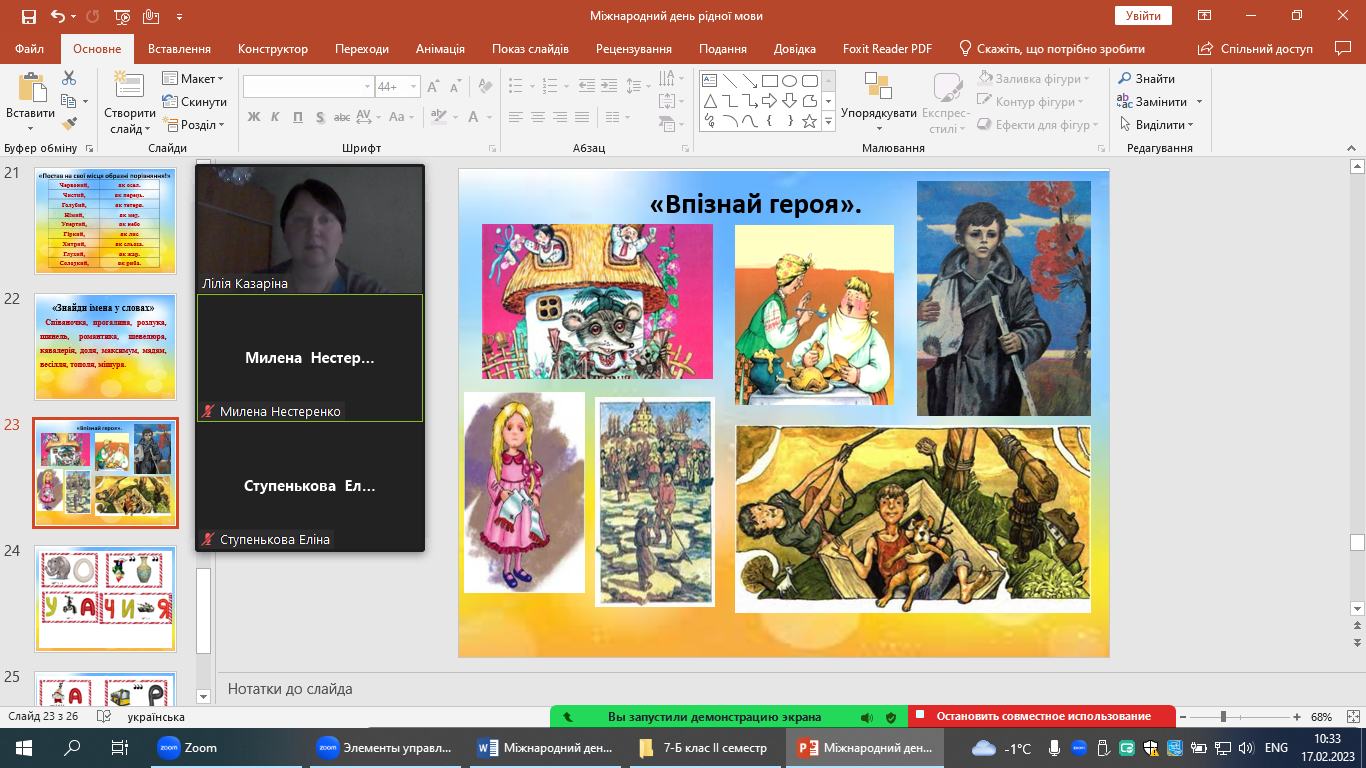This screenshot has width=1366, height=768.
Task: Open Контур фігури shape outline options
Action: click(x=1031, y=102)
